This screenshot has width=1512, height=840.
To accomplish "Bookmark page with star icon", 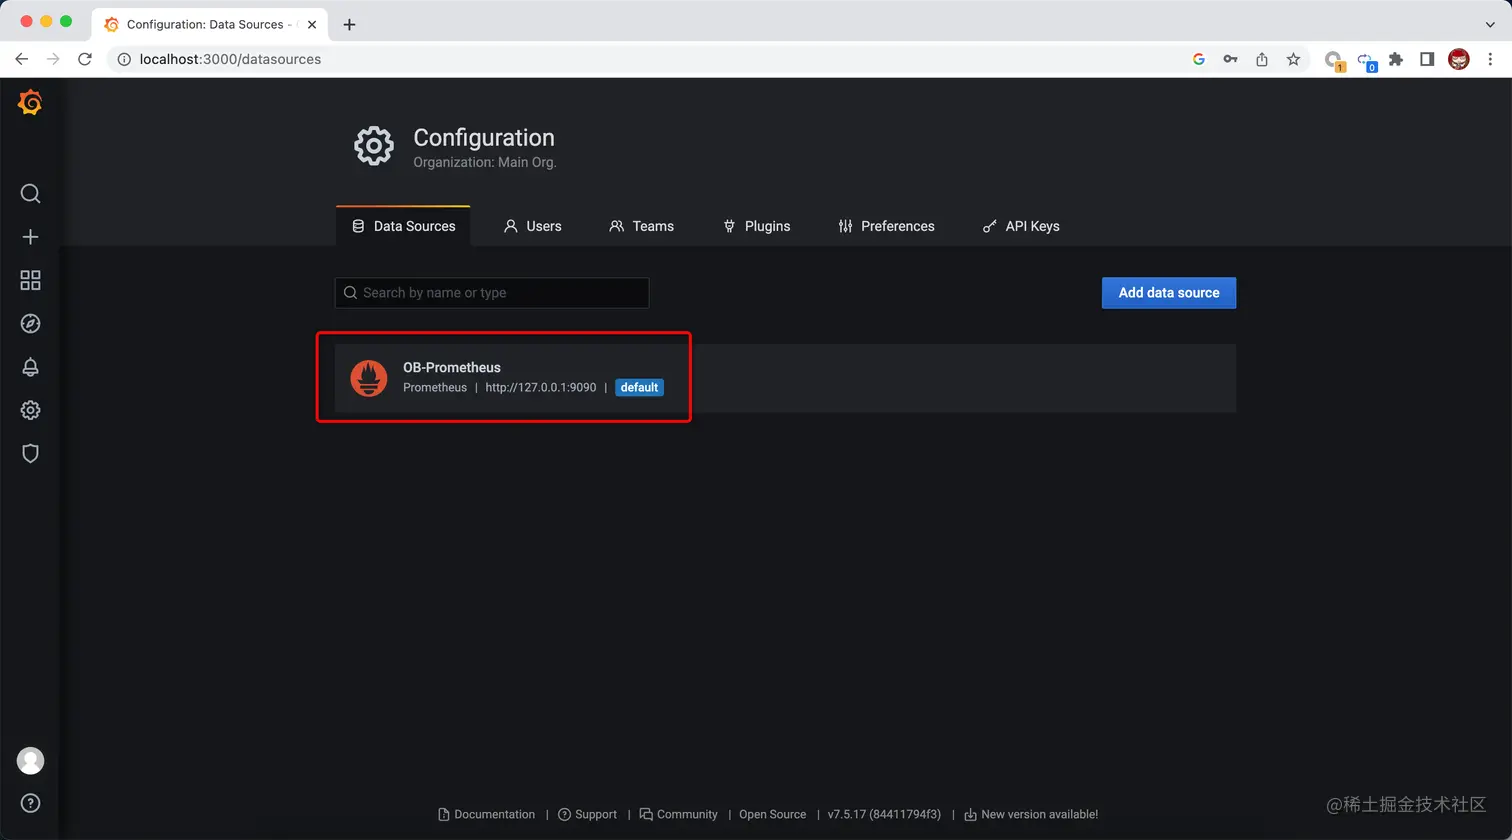I will (x=1293, y=59).
